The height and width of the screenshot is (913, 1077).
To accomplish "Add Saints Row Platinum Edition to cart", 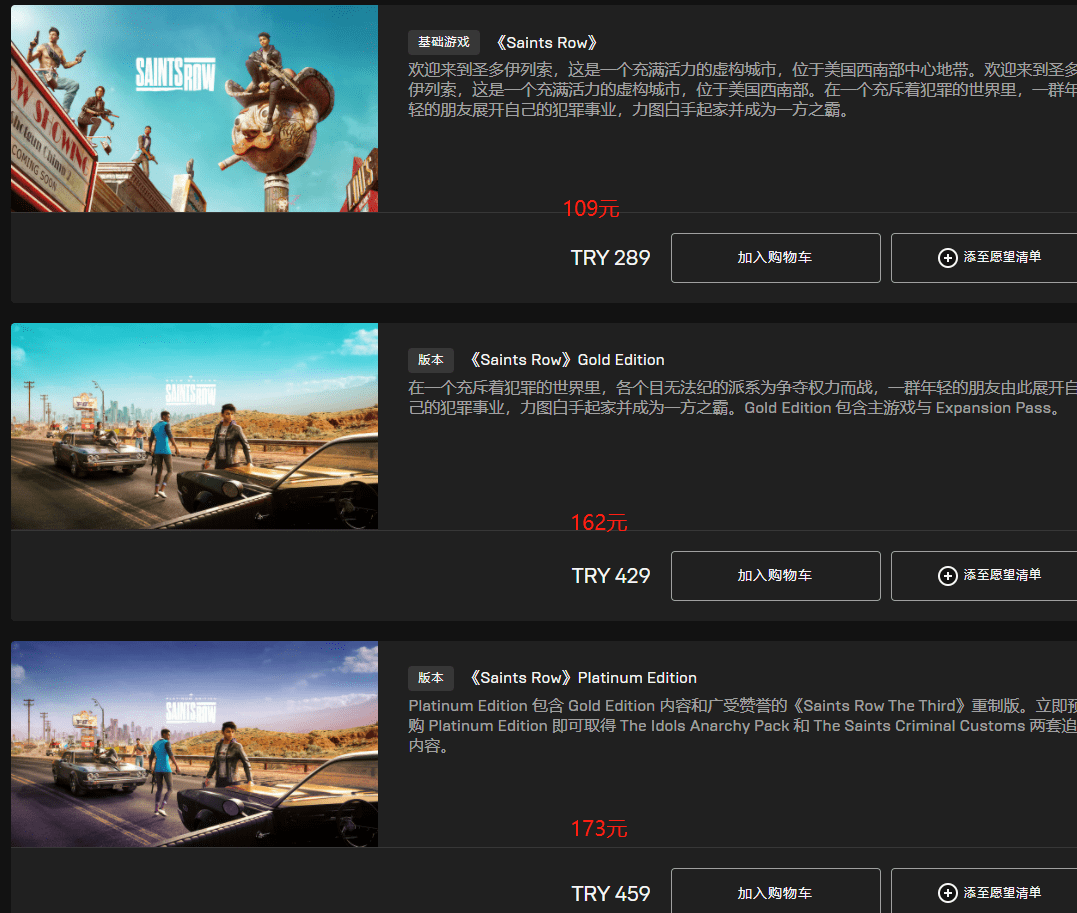I will (775, 892).
